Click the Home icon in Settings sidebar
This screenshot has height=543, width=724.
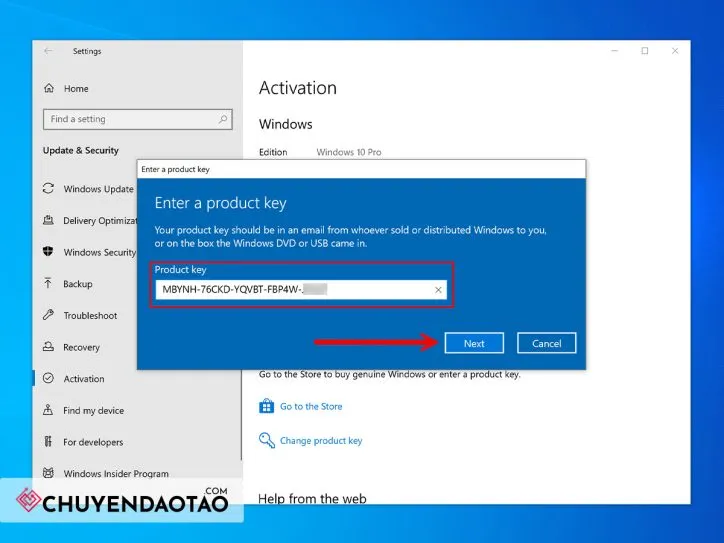coord(49,88)
